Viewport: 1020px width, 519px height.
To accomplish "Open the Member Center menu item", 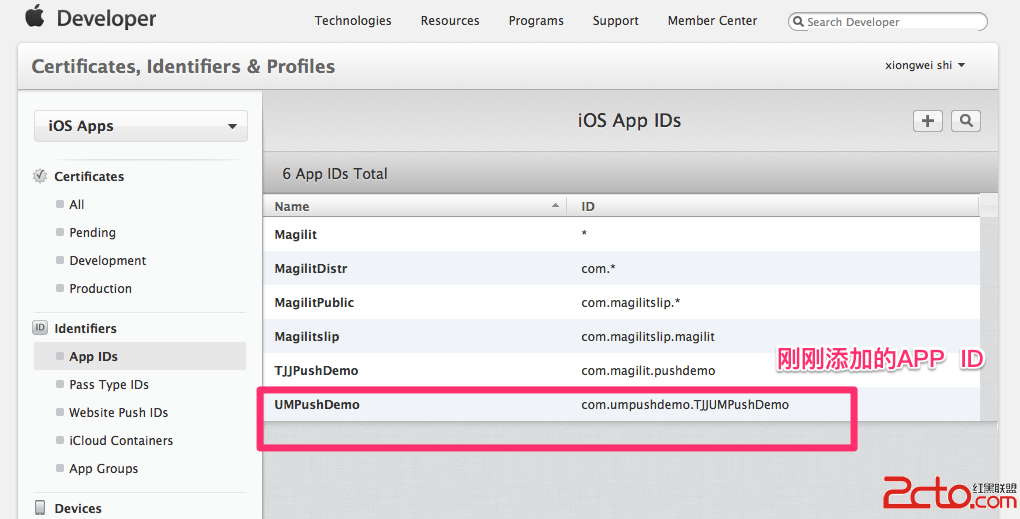I will point(712,21).
